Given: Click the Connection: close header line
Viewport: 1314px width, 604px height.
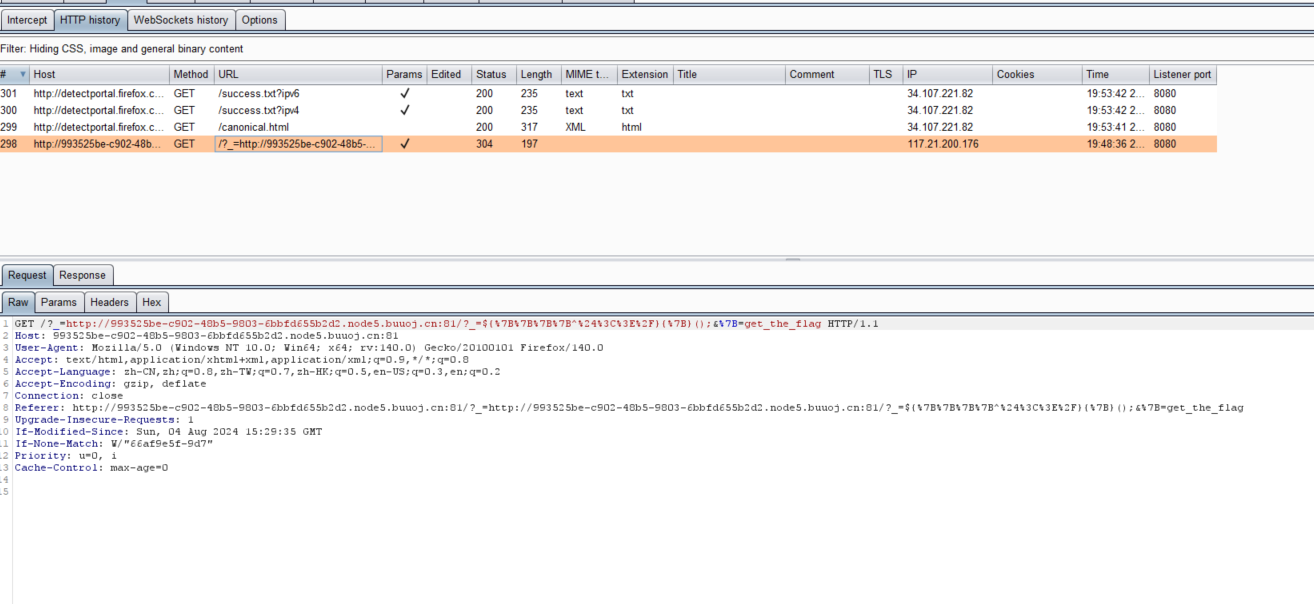Looking at the screenshot, I should click(69, 396).
